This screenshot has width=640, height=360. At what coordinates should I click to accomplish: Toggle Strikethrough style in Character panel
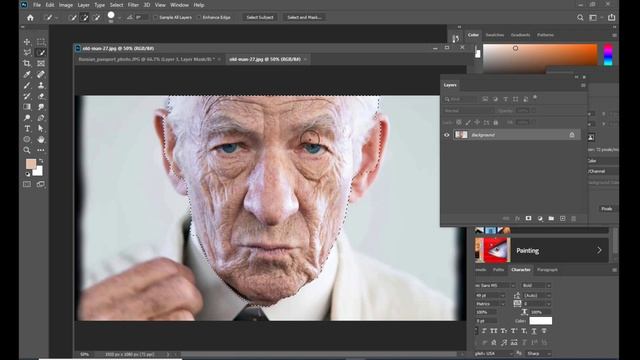[544, 331]
